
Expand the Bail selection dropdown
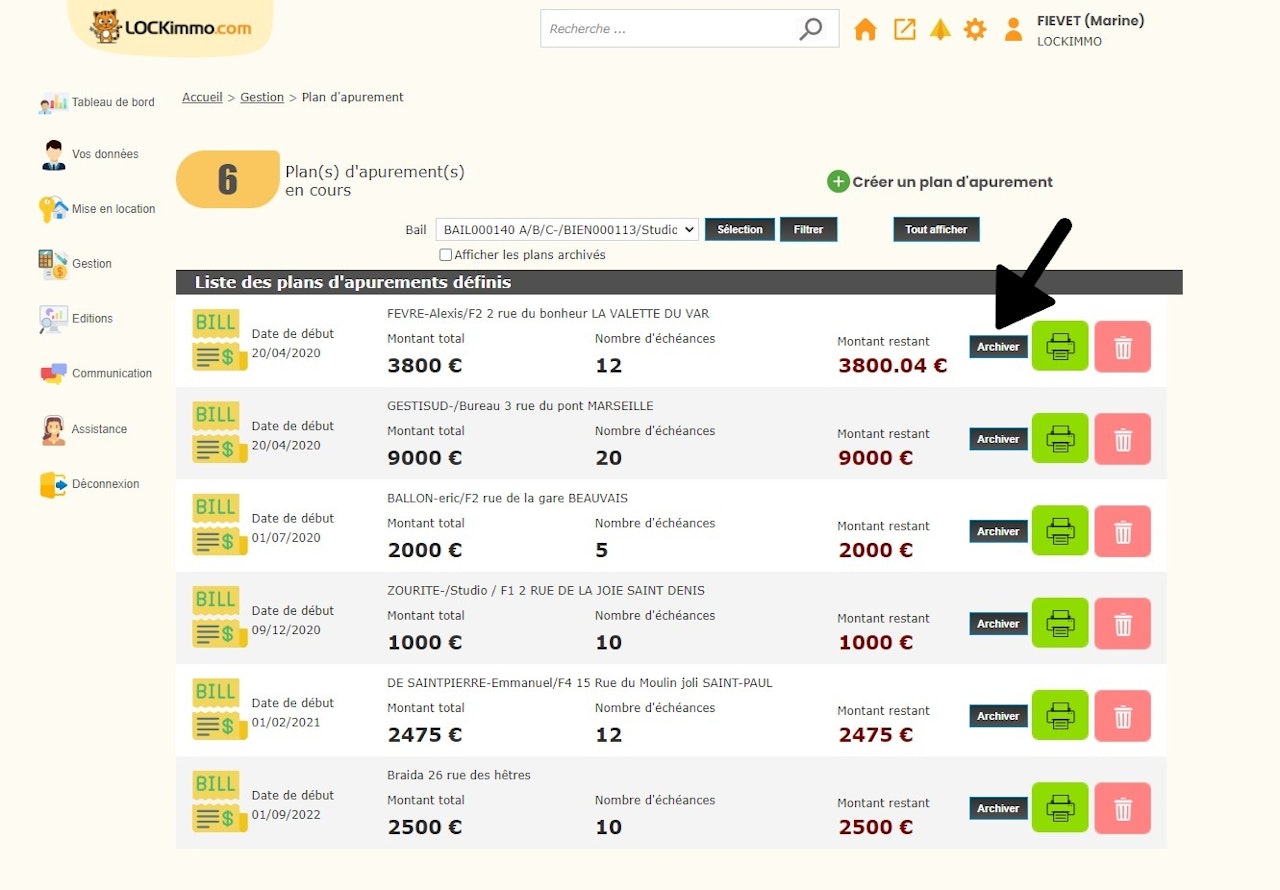(566, 230)
